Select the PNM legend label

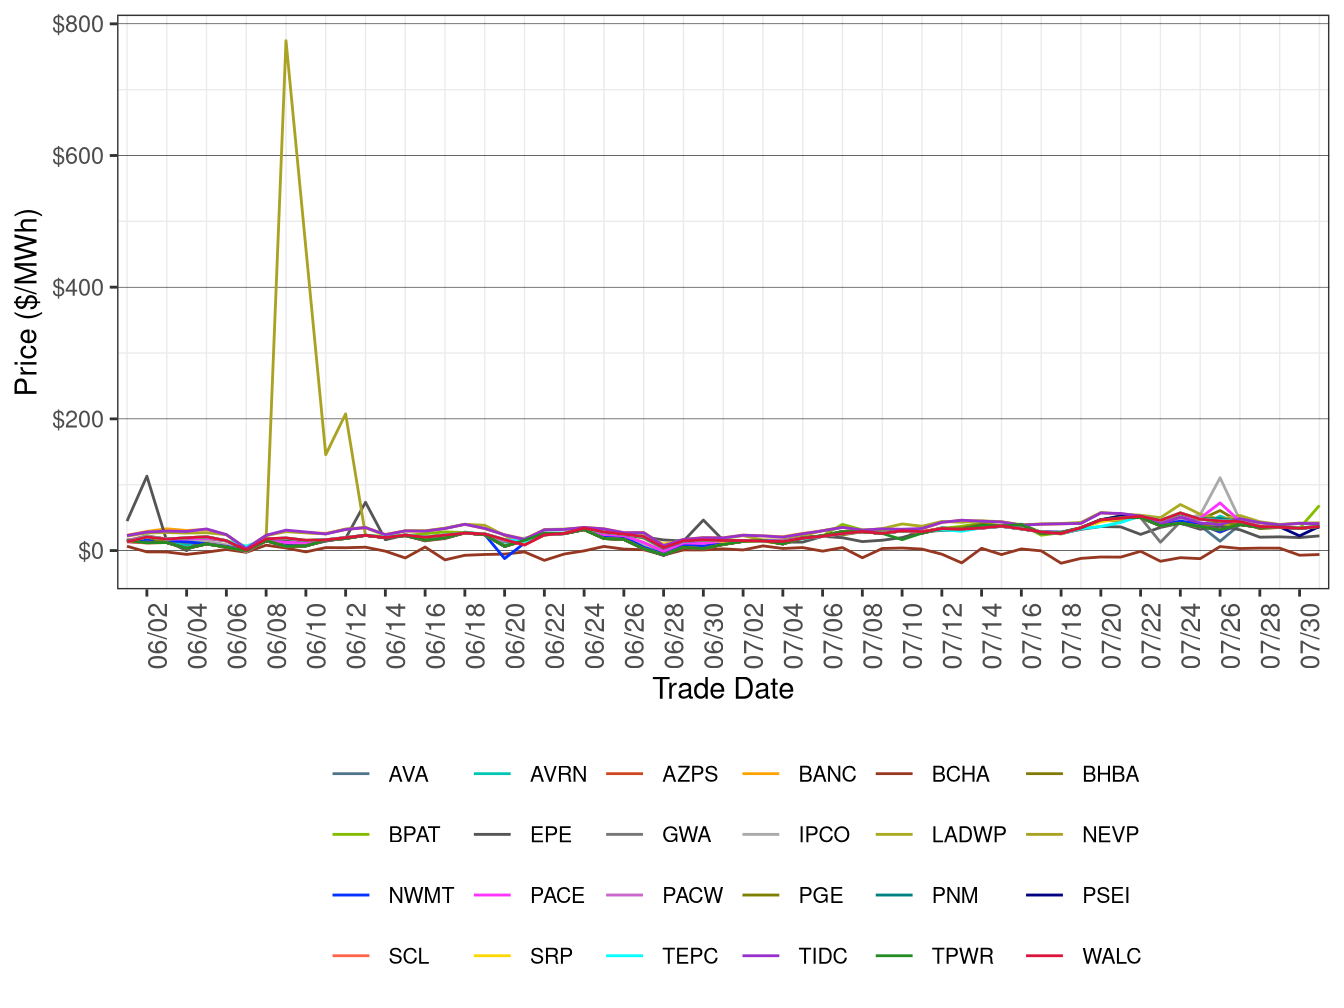tap(955, 896)
